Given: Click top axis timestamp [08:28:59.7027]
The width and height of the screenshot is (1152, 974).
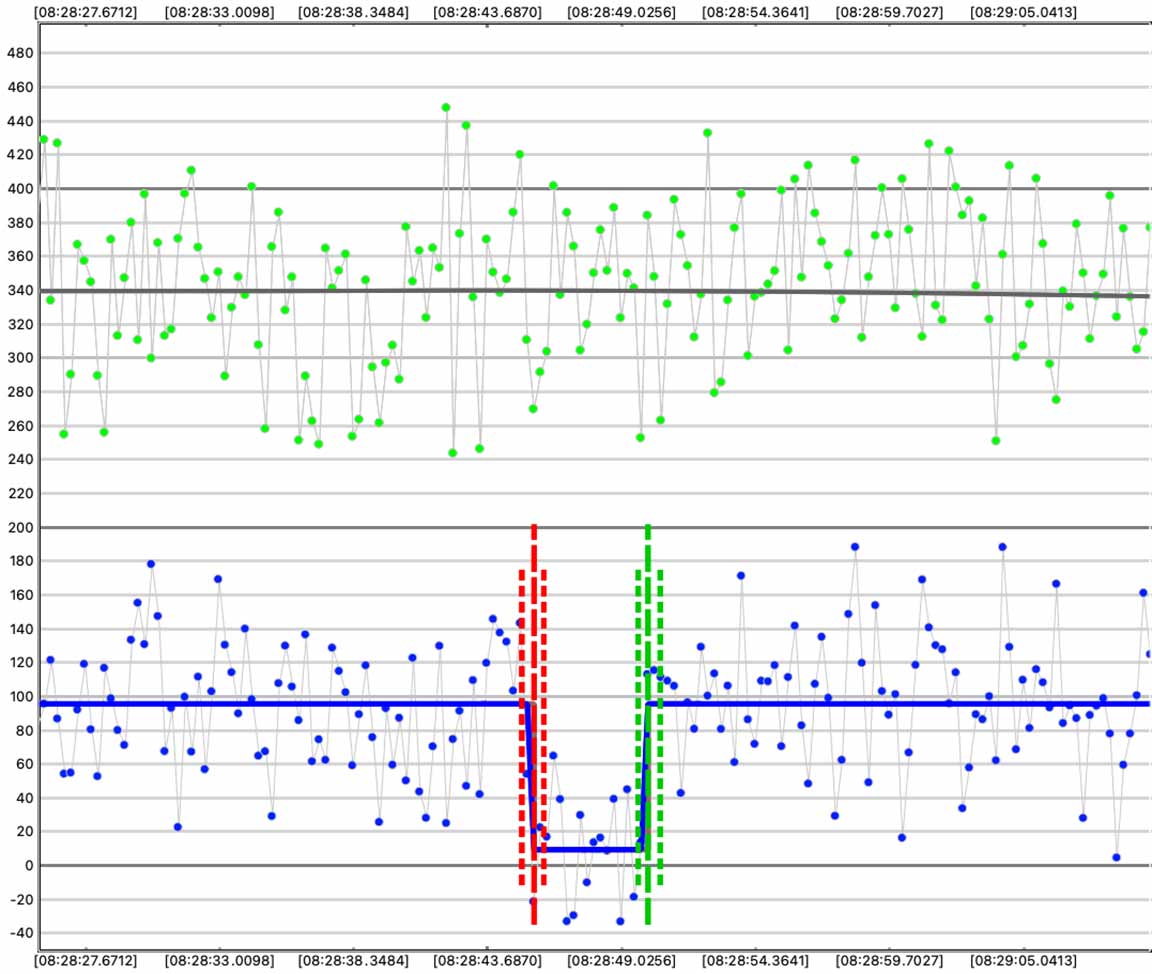Looking at the screenshot, I should [x=889, y=12].
